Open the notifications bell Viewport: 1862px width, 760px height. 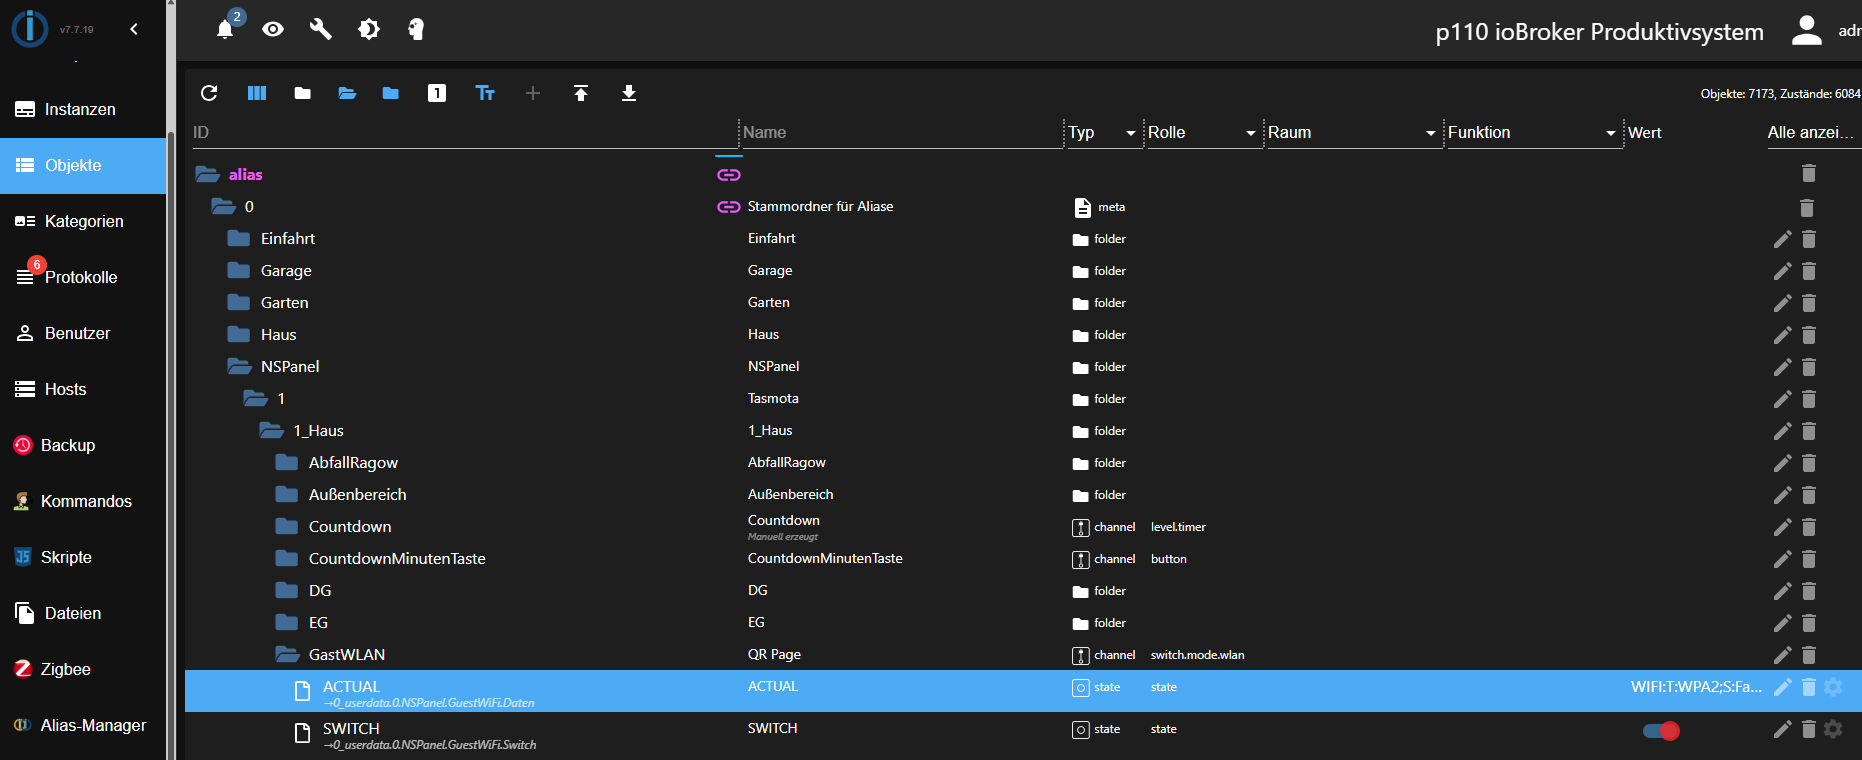(x=225, y=30)
